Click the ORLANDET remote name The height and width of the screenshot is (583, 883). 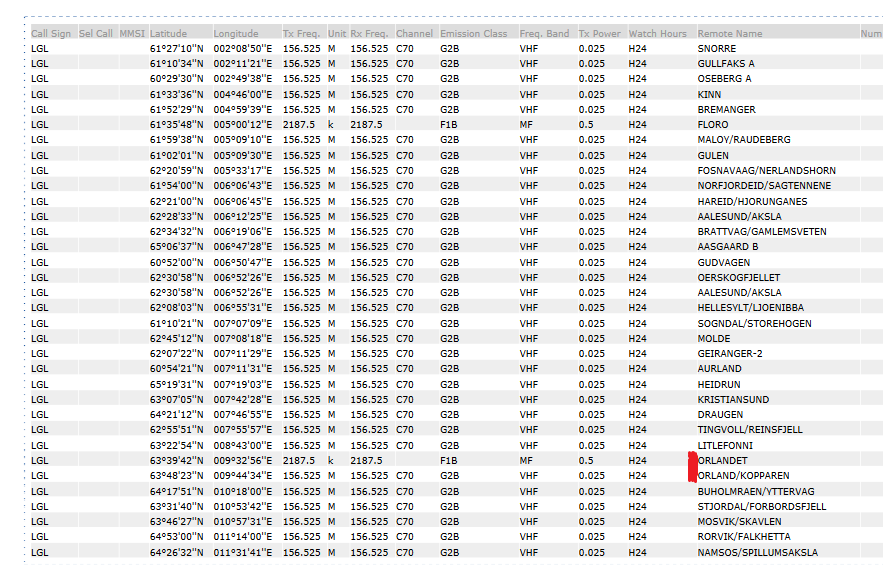coord(722,460)
